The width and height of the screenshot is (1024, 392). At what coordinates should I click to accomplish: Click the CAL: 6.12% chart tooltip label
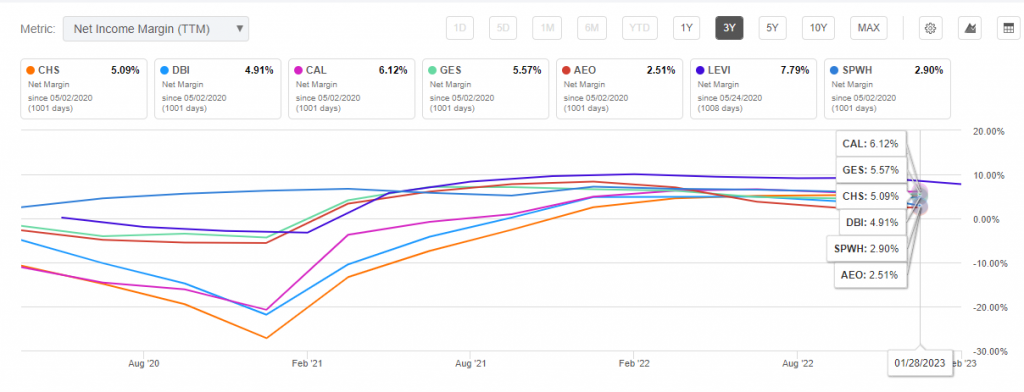(x=871, y=144)
